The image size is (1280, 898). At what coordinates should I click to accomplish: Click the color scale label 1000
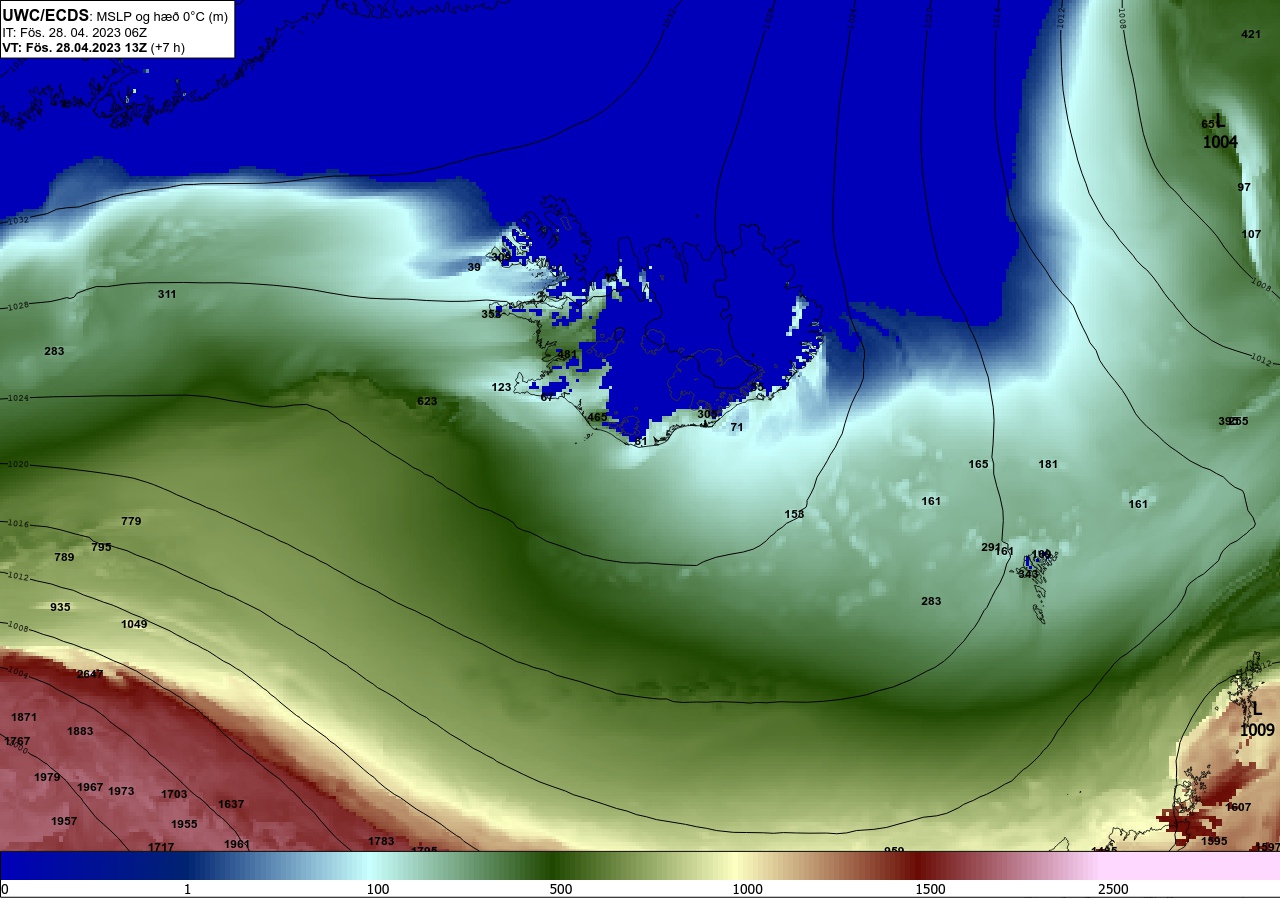[x=747, y=889]
